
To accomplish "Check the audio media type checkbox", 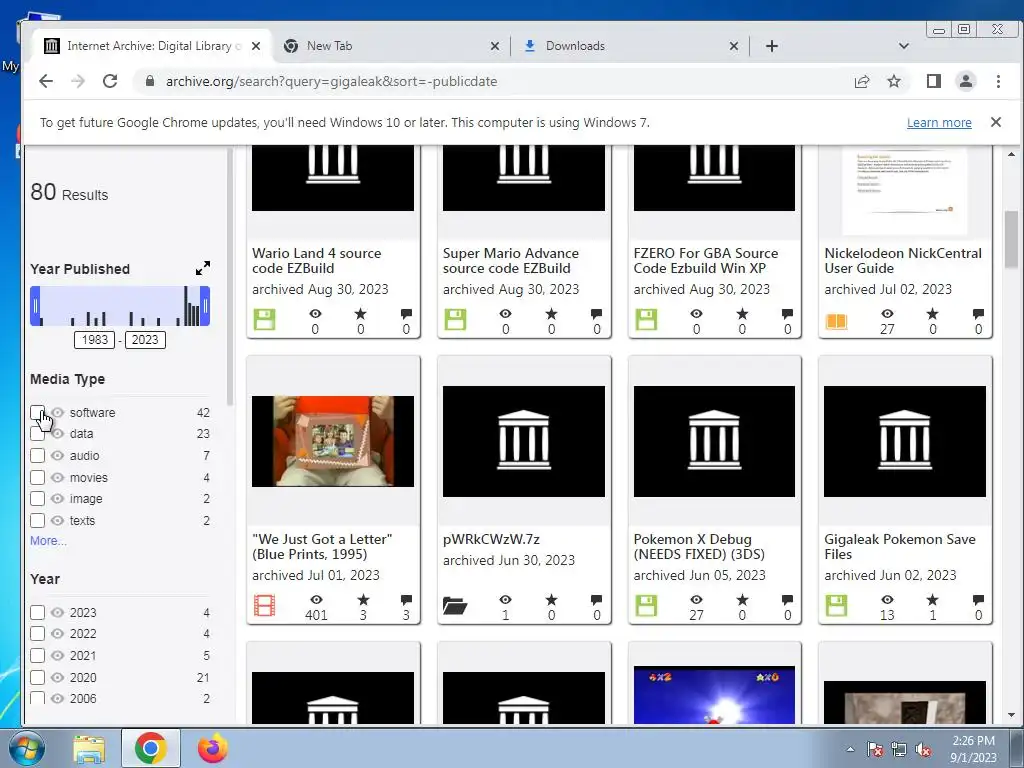I will click(x=37, y=456).
